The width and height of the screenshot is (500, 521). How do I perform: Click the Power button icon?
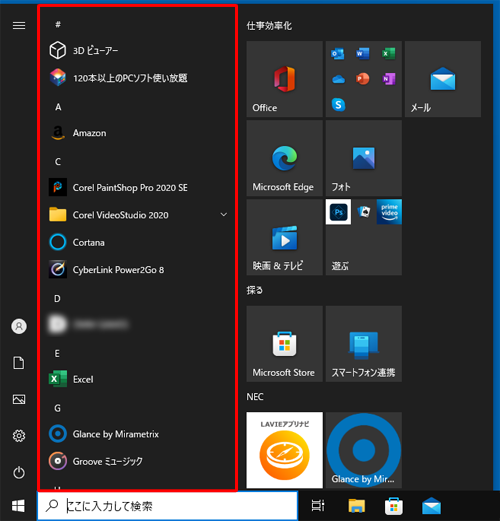[x=19, y=472]
